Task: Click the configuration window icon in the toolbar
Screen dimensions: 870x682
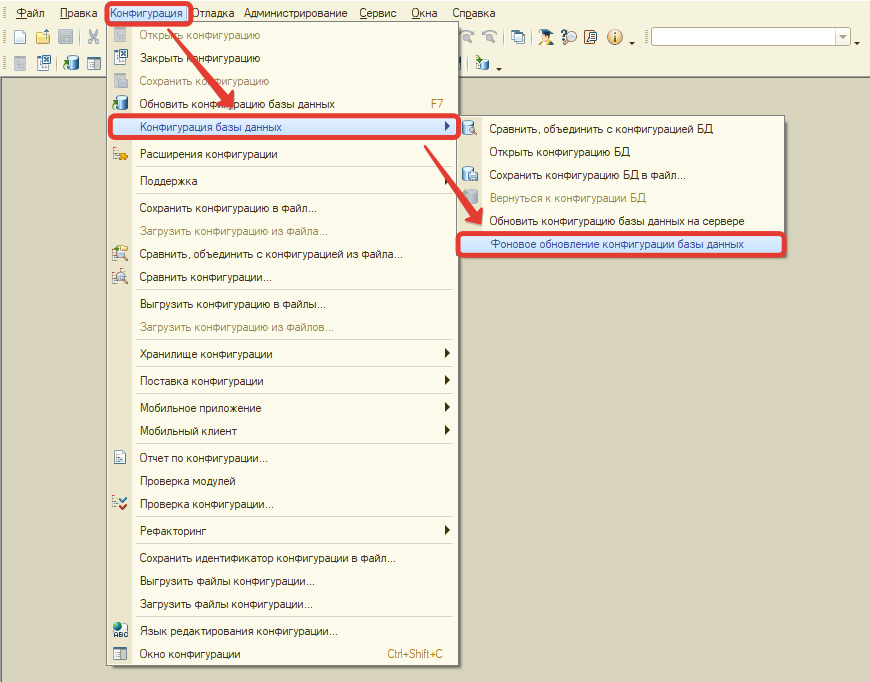Action: [x=94, y=63]
